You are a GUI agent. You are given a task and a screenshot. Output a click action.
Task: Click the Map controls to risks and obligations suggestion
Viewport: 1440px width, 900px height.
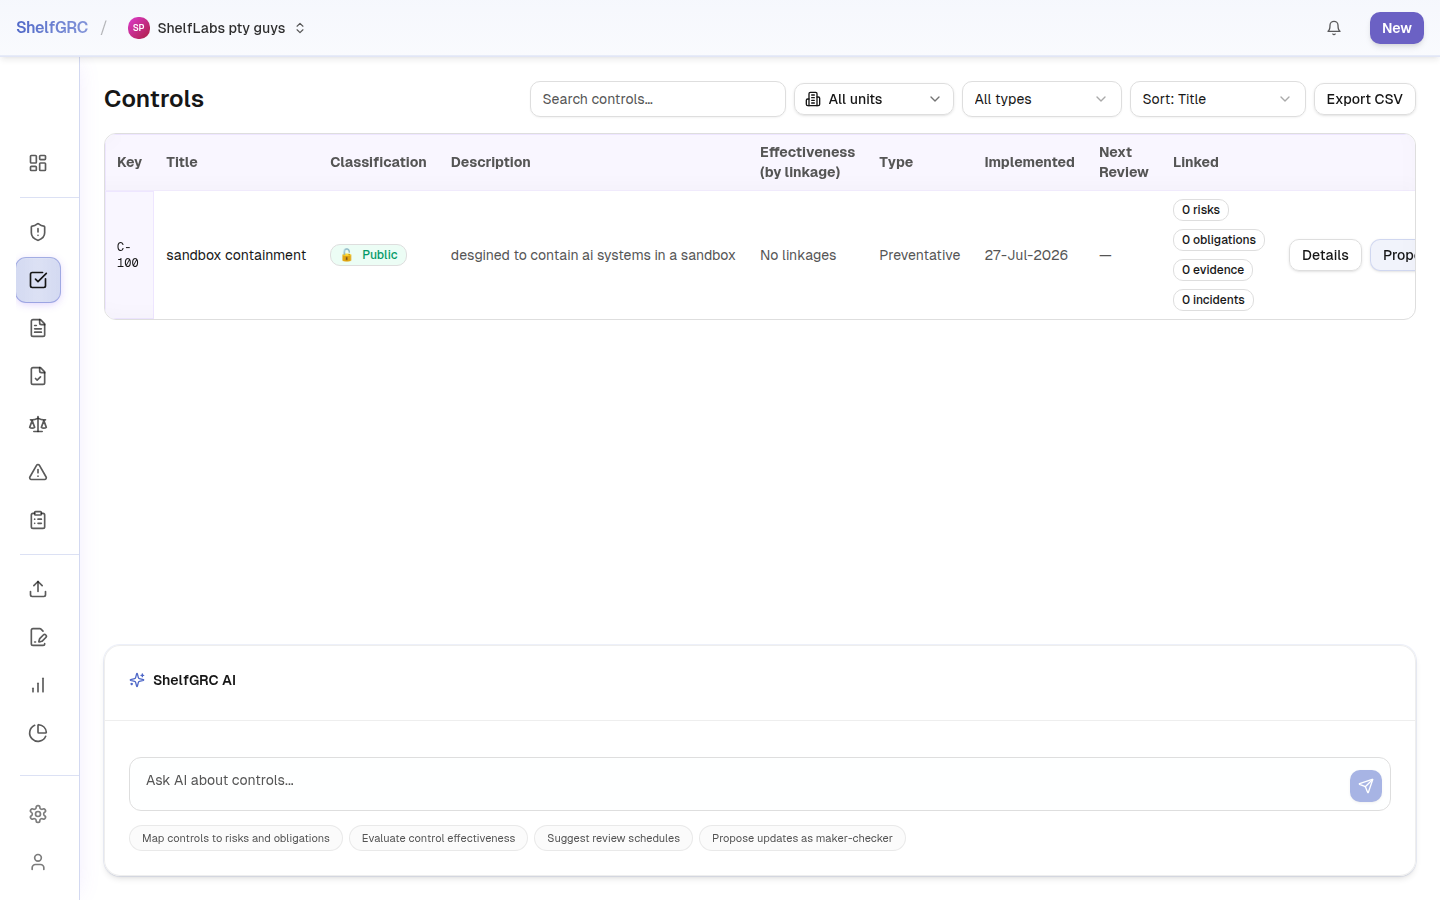tap(236, 838)
